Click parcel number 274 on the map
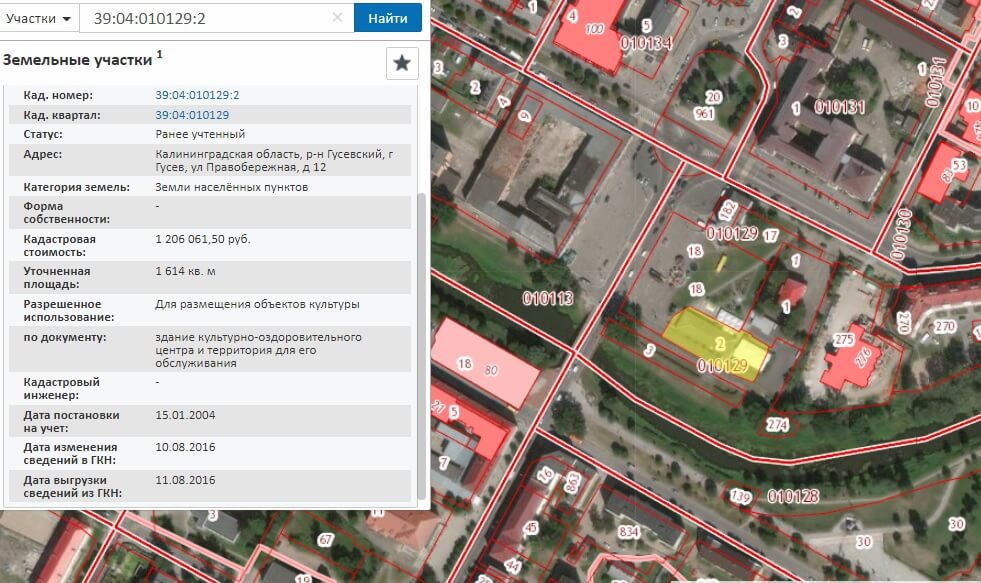 (x=777, y=425)
